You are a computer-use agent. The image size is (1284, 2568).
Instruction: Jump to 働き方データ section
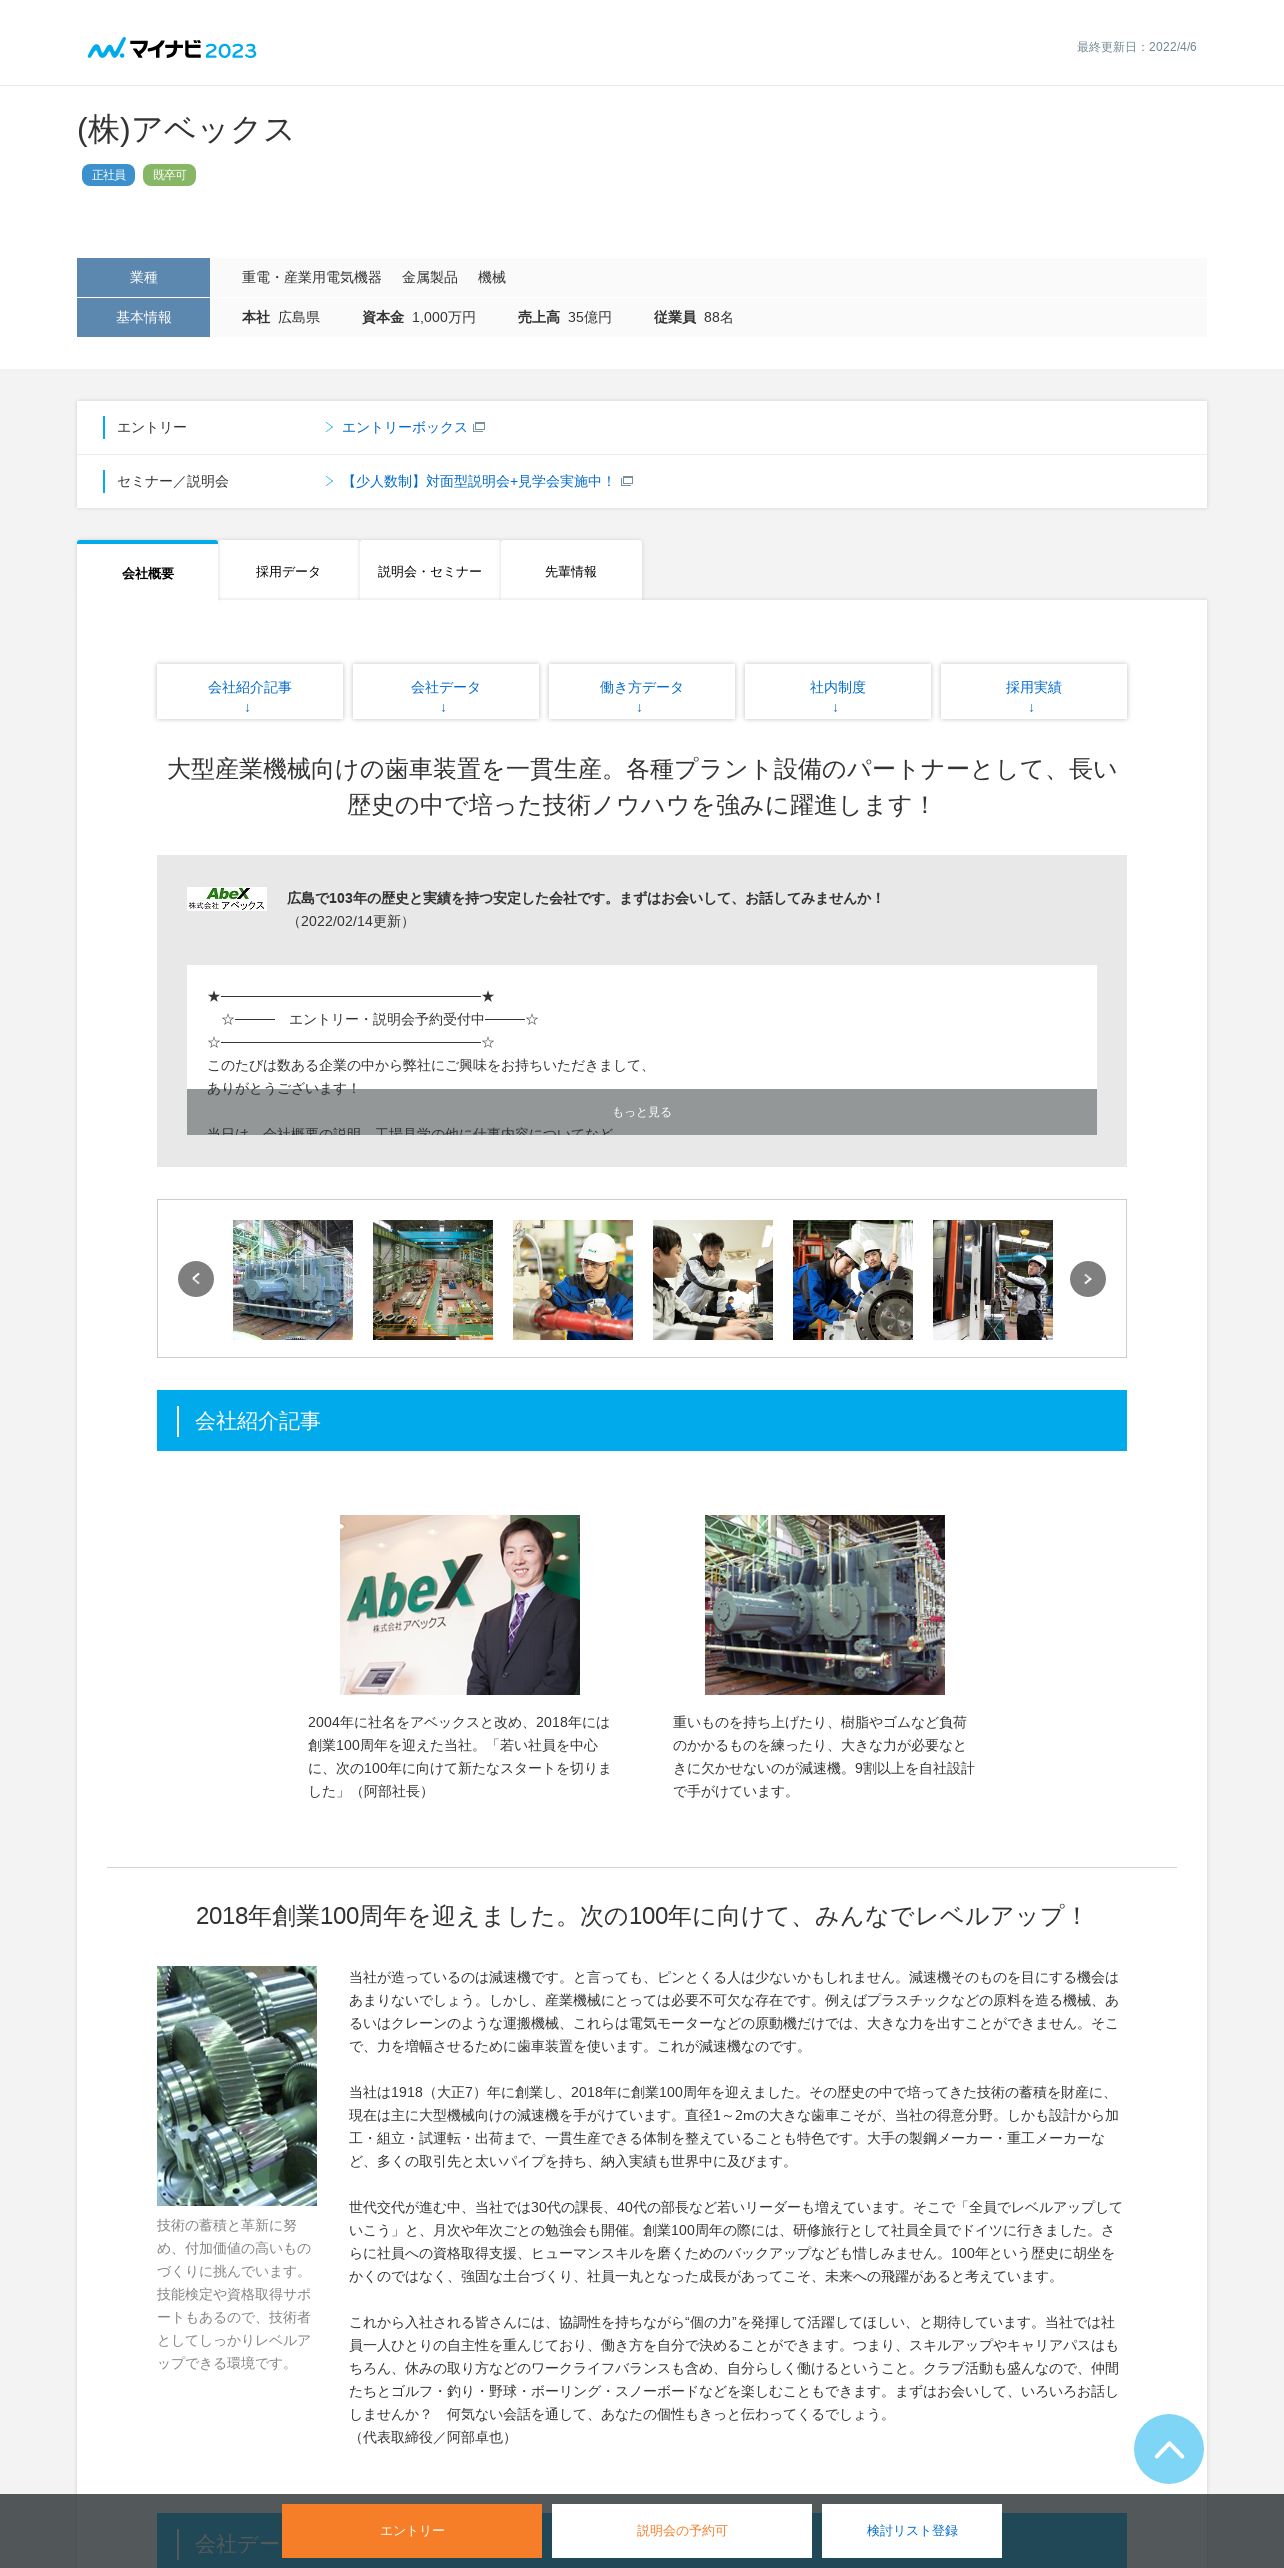point(642,691)
